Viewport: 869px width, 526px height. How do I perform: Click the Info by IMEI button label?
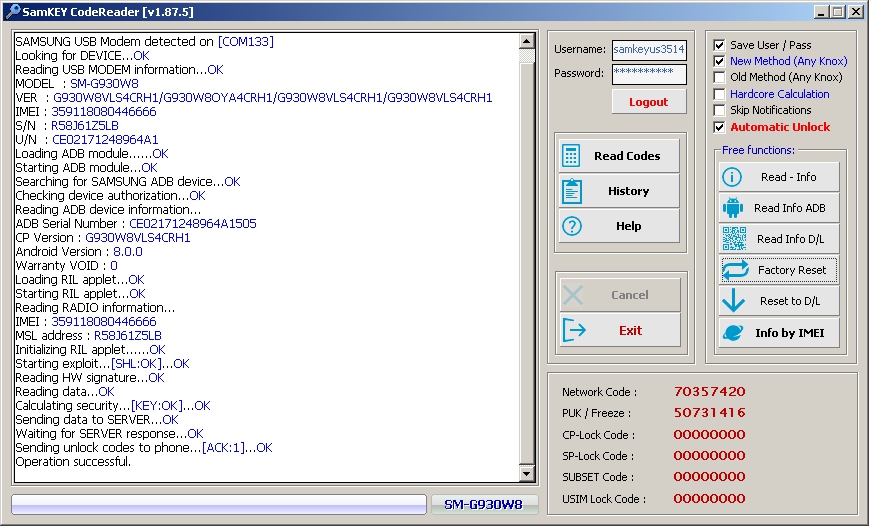click(x=790, y=333)
